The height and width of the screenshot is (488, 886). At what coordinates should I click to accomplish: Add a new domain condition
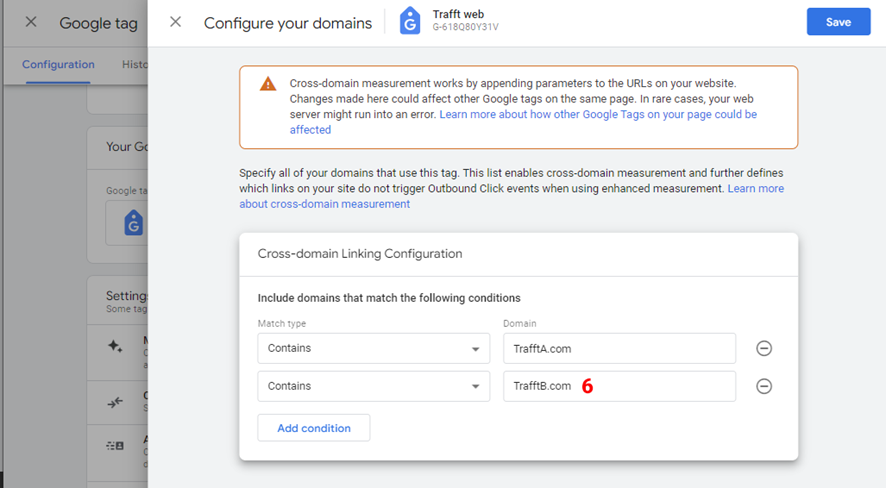(x=314, y=428)
